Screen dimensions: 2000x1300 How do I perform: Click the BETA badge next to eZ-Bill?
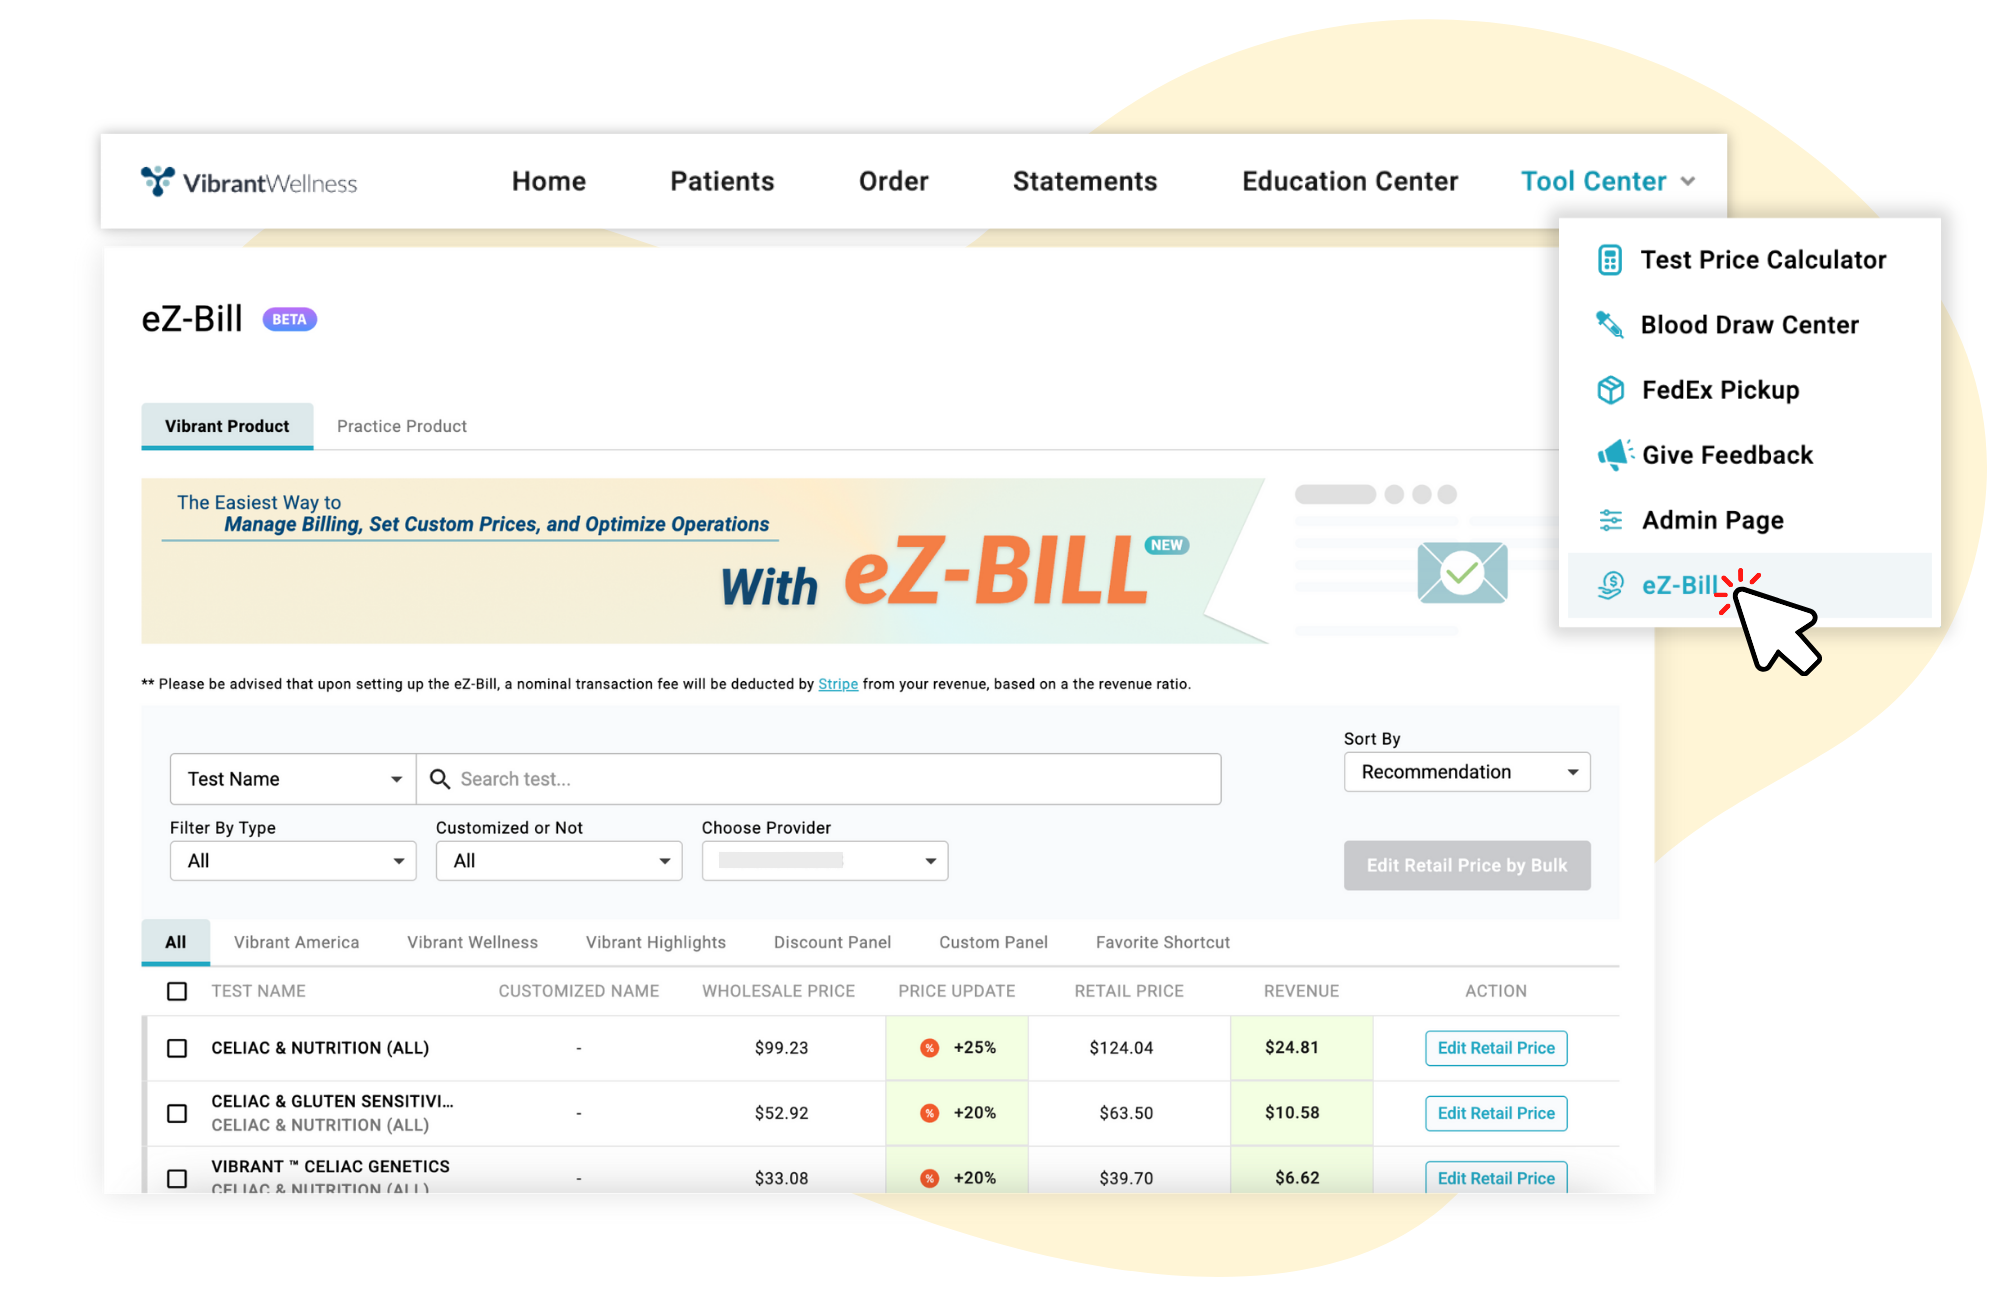coord(289,319)
